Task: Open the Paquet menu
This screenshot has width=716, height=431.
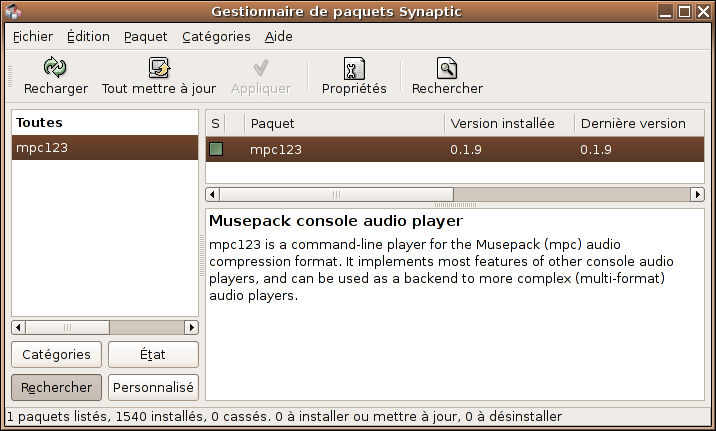Action: pyautogui.click(x=146, y=37)
